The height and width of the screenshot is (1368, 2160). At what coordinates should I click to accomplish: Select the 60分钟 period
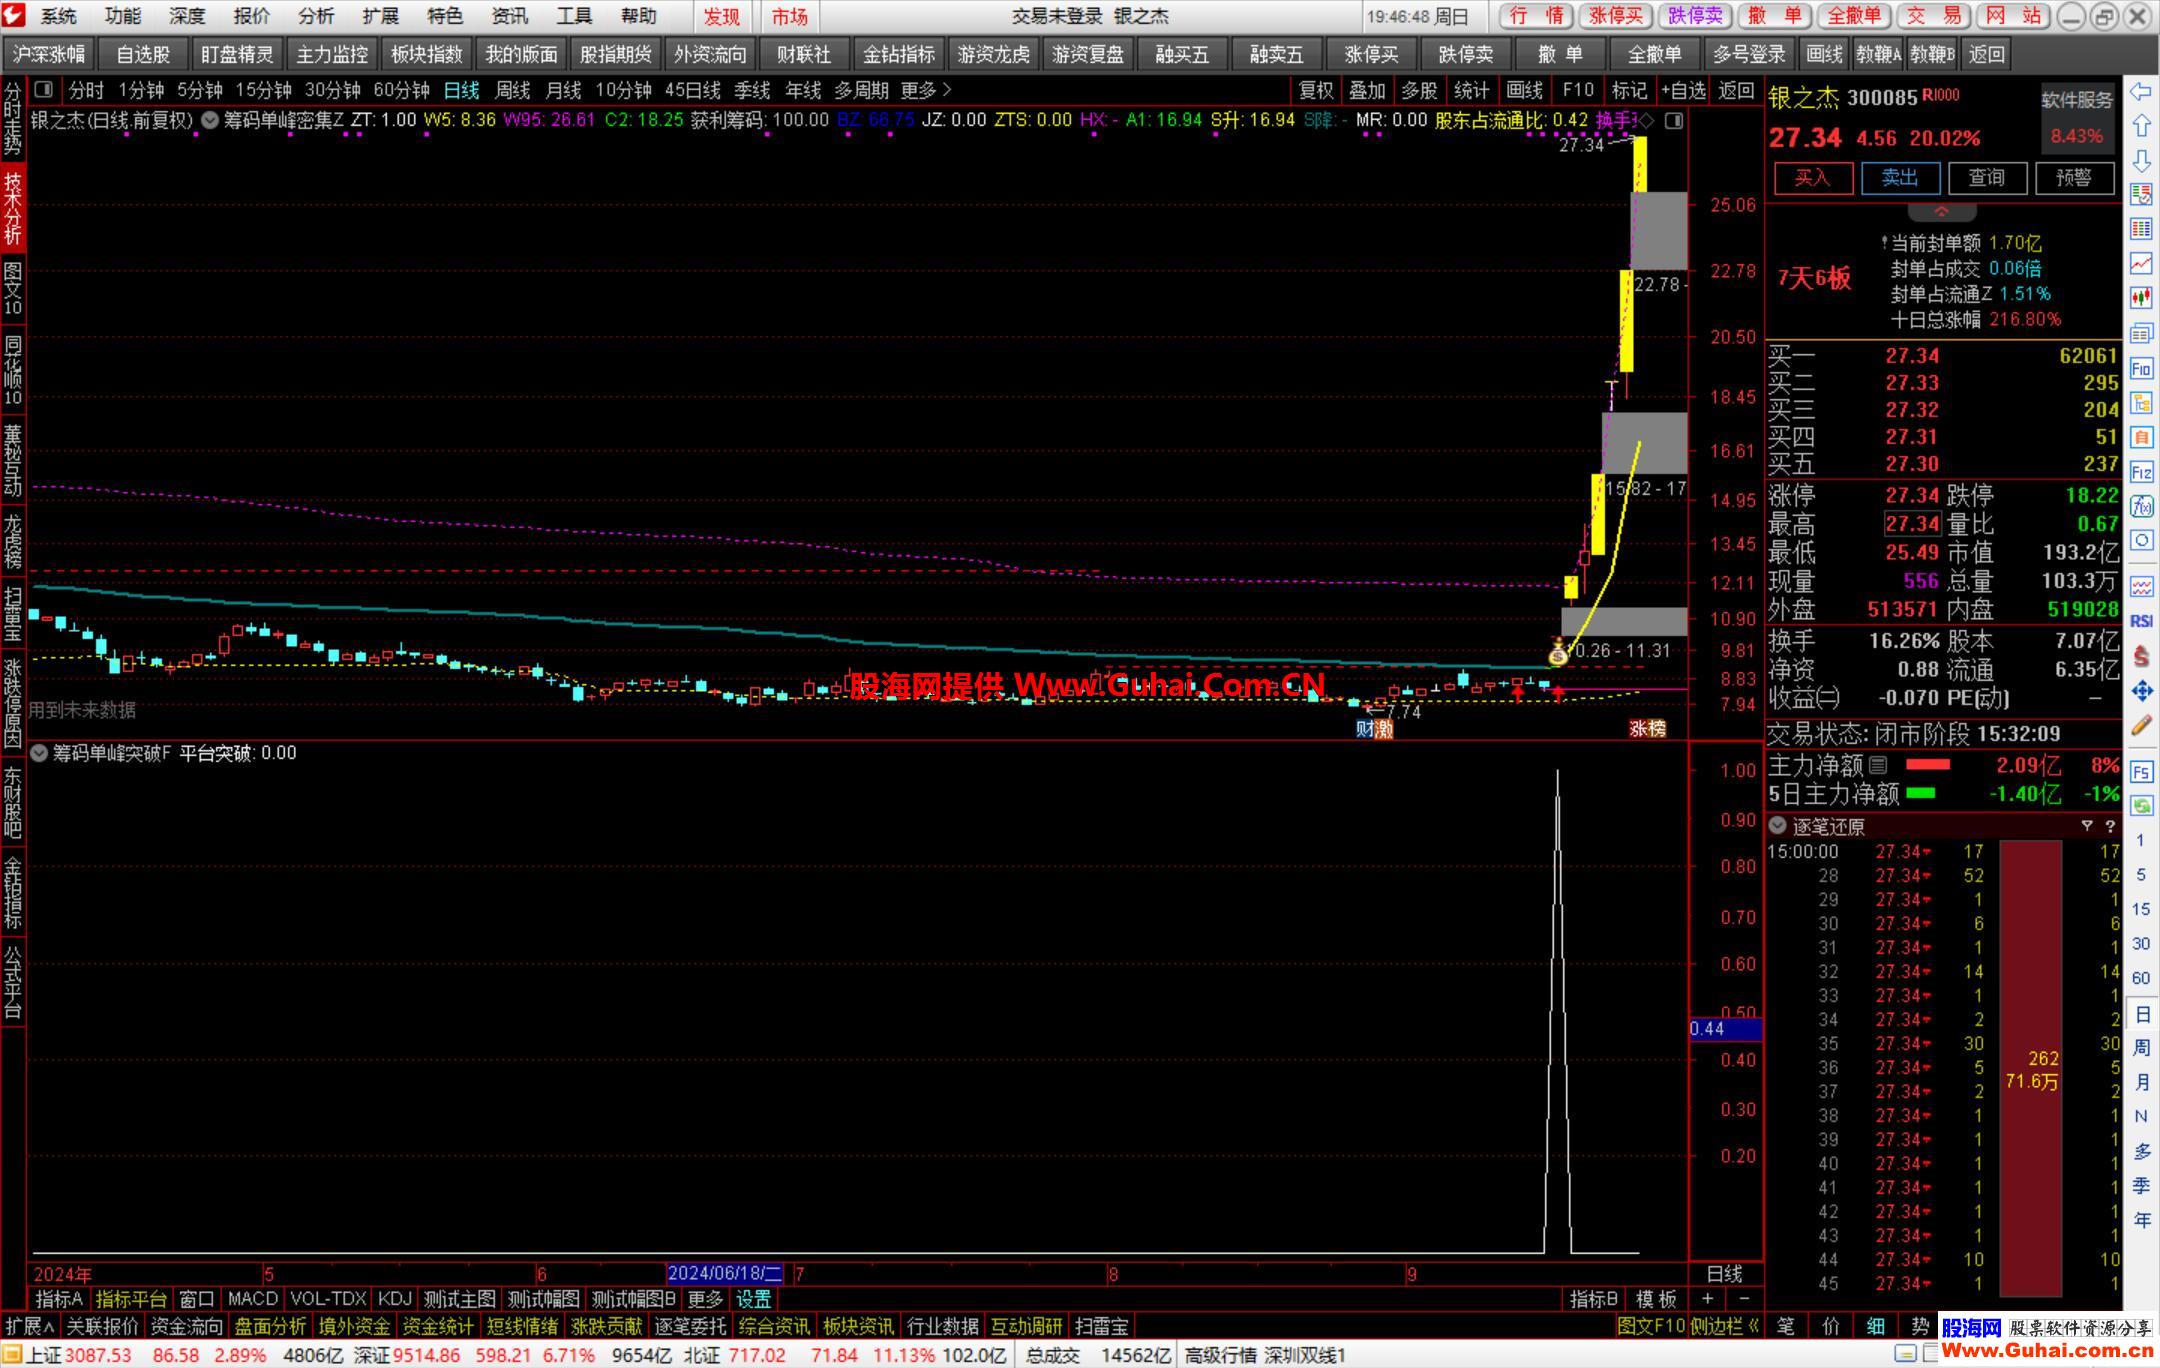tap(401, 90)
